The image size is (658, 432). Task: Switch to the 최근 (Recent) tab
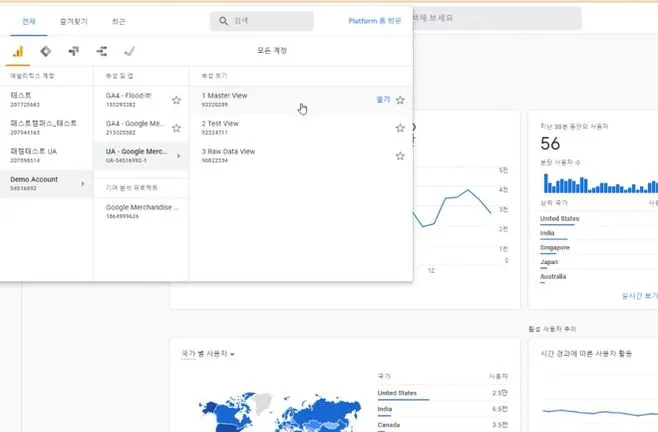coord(118,21)
